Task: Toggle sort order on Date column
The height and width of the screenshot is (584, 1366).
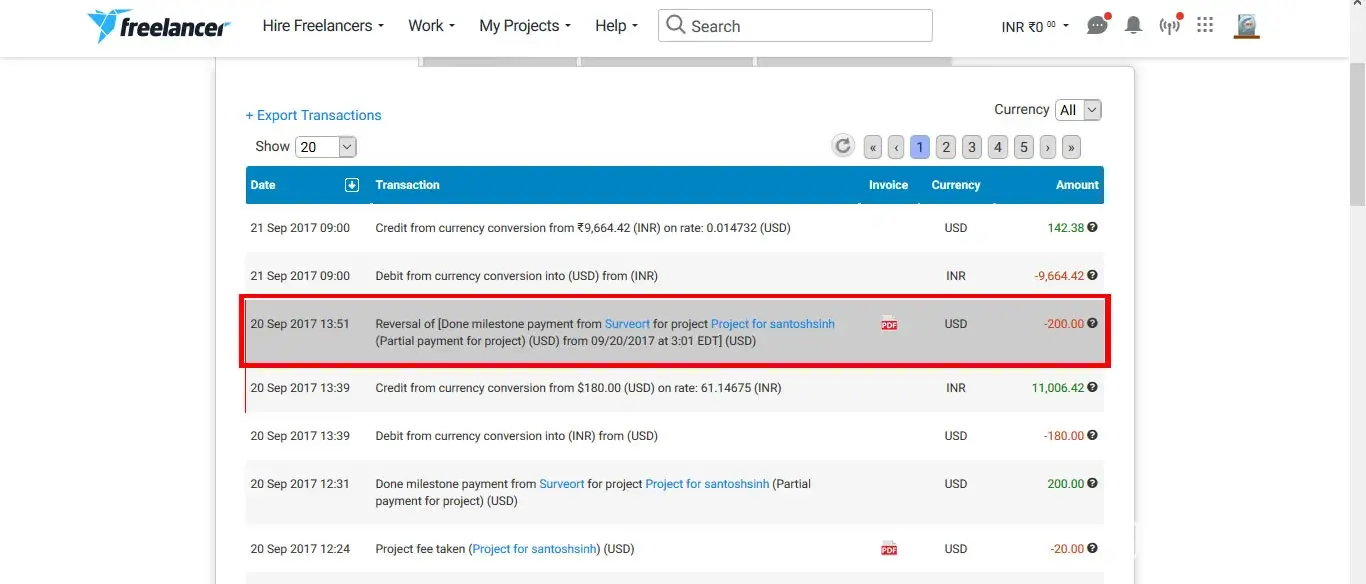Action: tap(351, 185)
